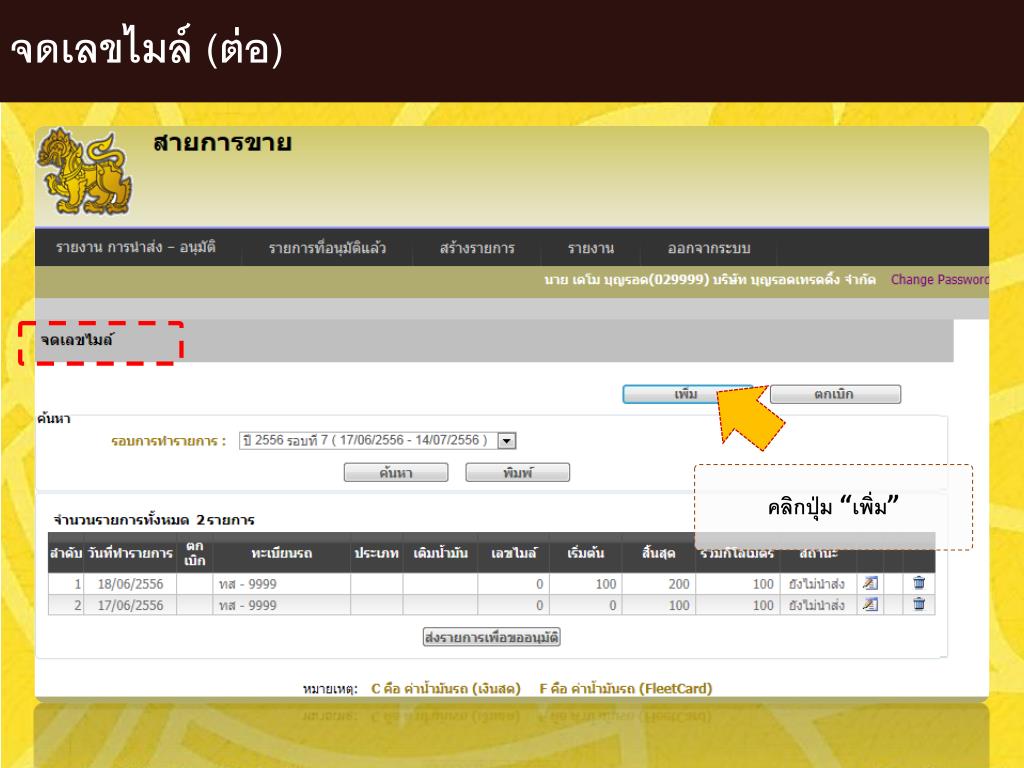The image size is (1024, 768).
Task: Click the ทะเบียนรถ column header
Action: click(x=281, y=553)
